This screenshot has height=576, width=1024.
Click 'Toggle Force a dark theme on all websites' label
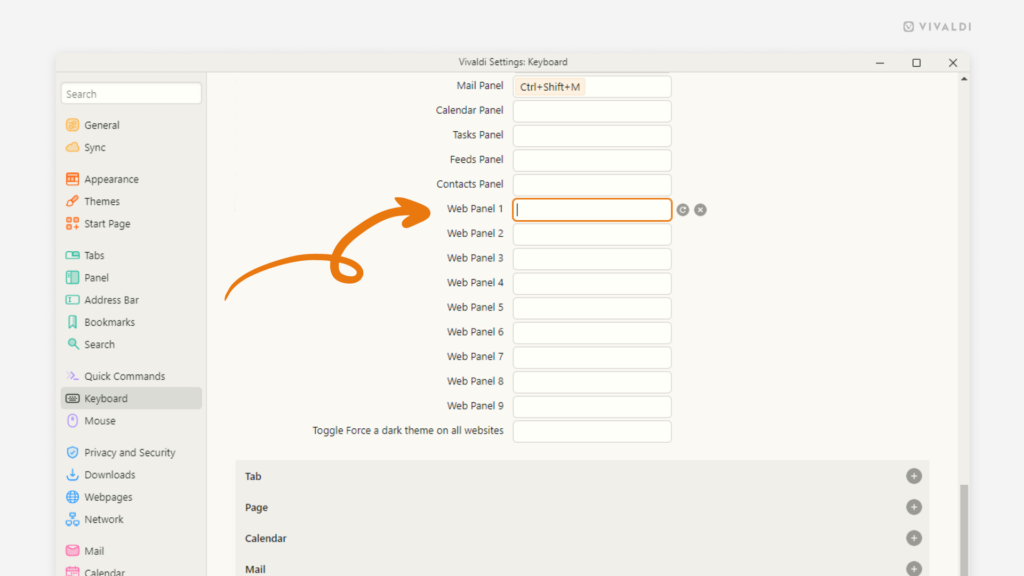(x=408, y=430)
